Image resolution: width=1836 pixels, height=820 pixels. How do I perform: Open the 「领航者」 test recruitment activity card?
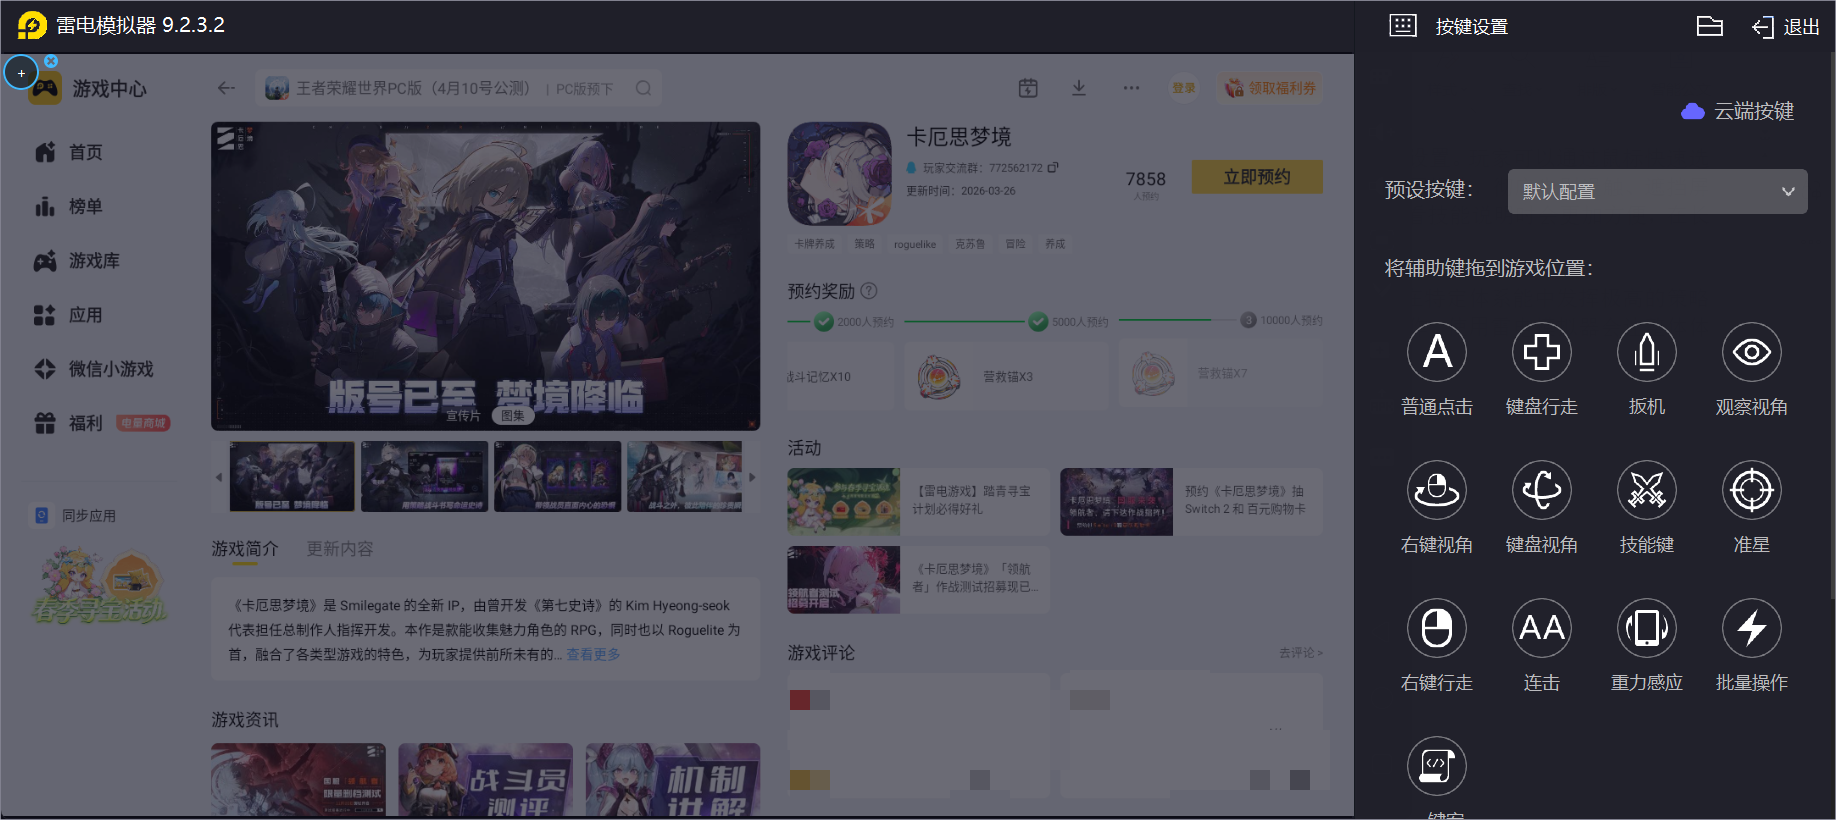tap(918, 580)
